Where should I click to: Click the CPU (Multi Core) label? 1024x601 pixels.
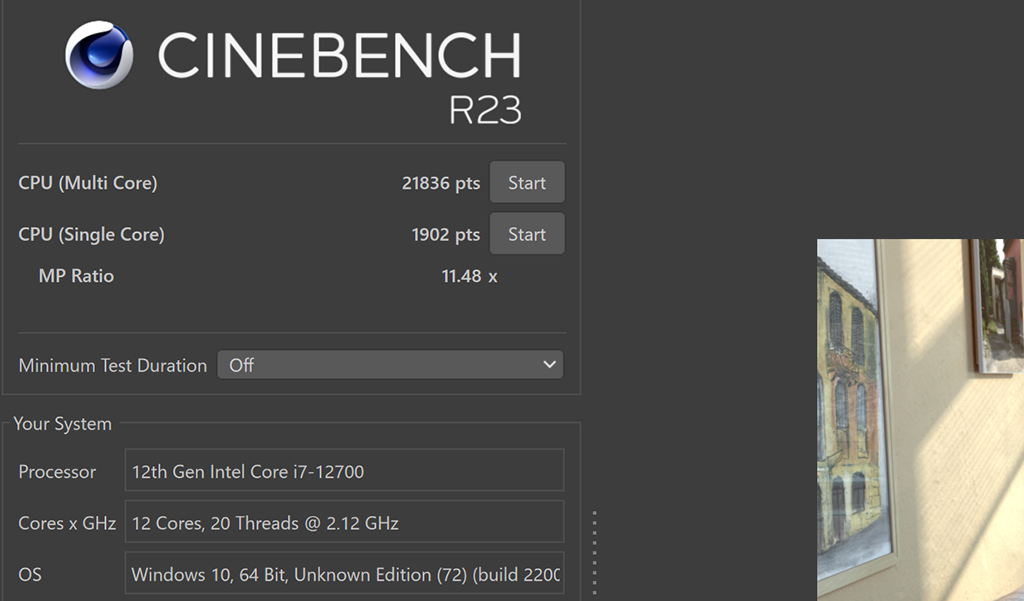88,183
